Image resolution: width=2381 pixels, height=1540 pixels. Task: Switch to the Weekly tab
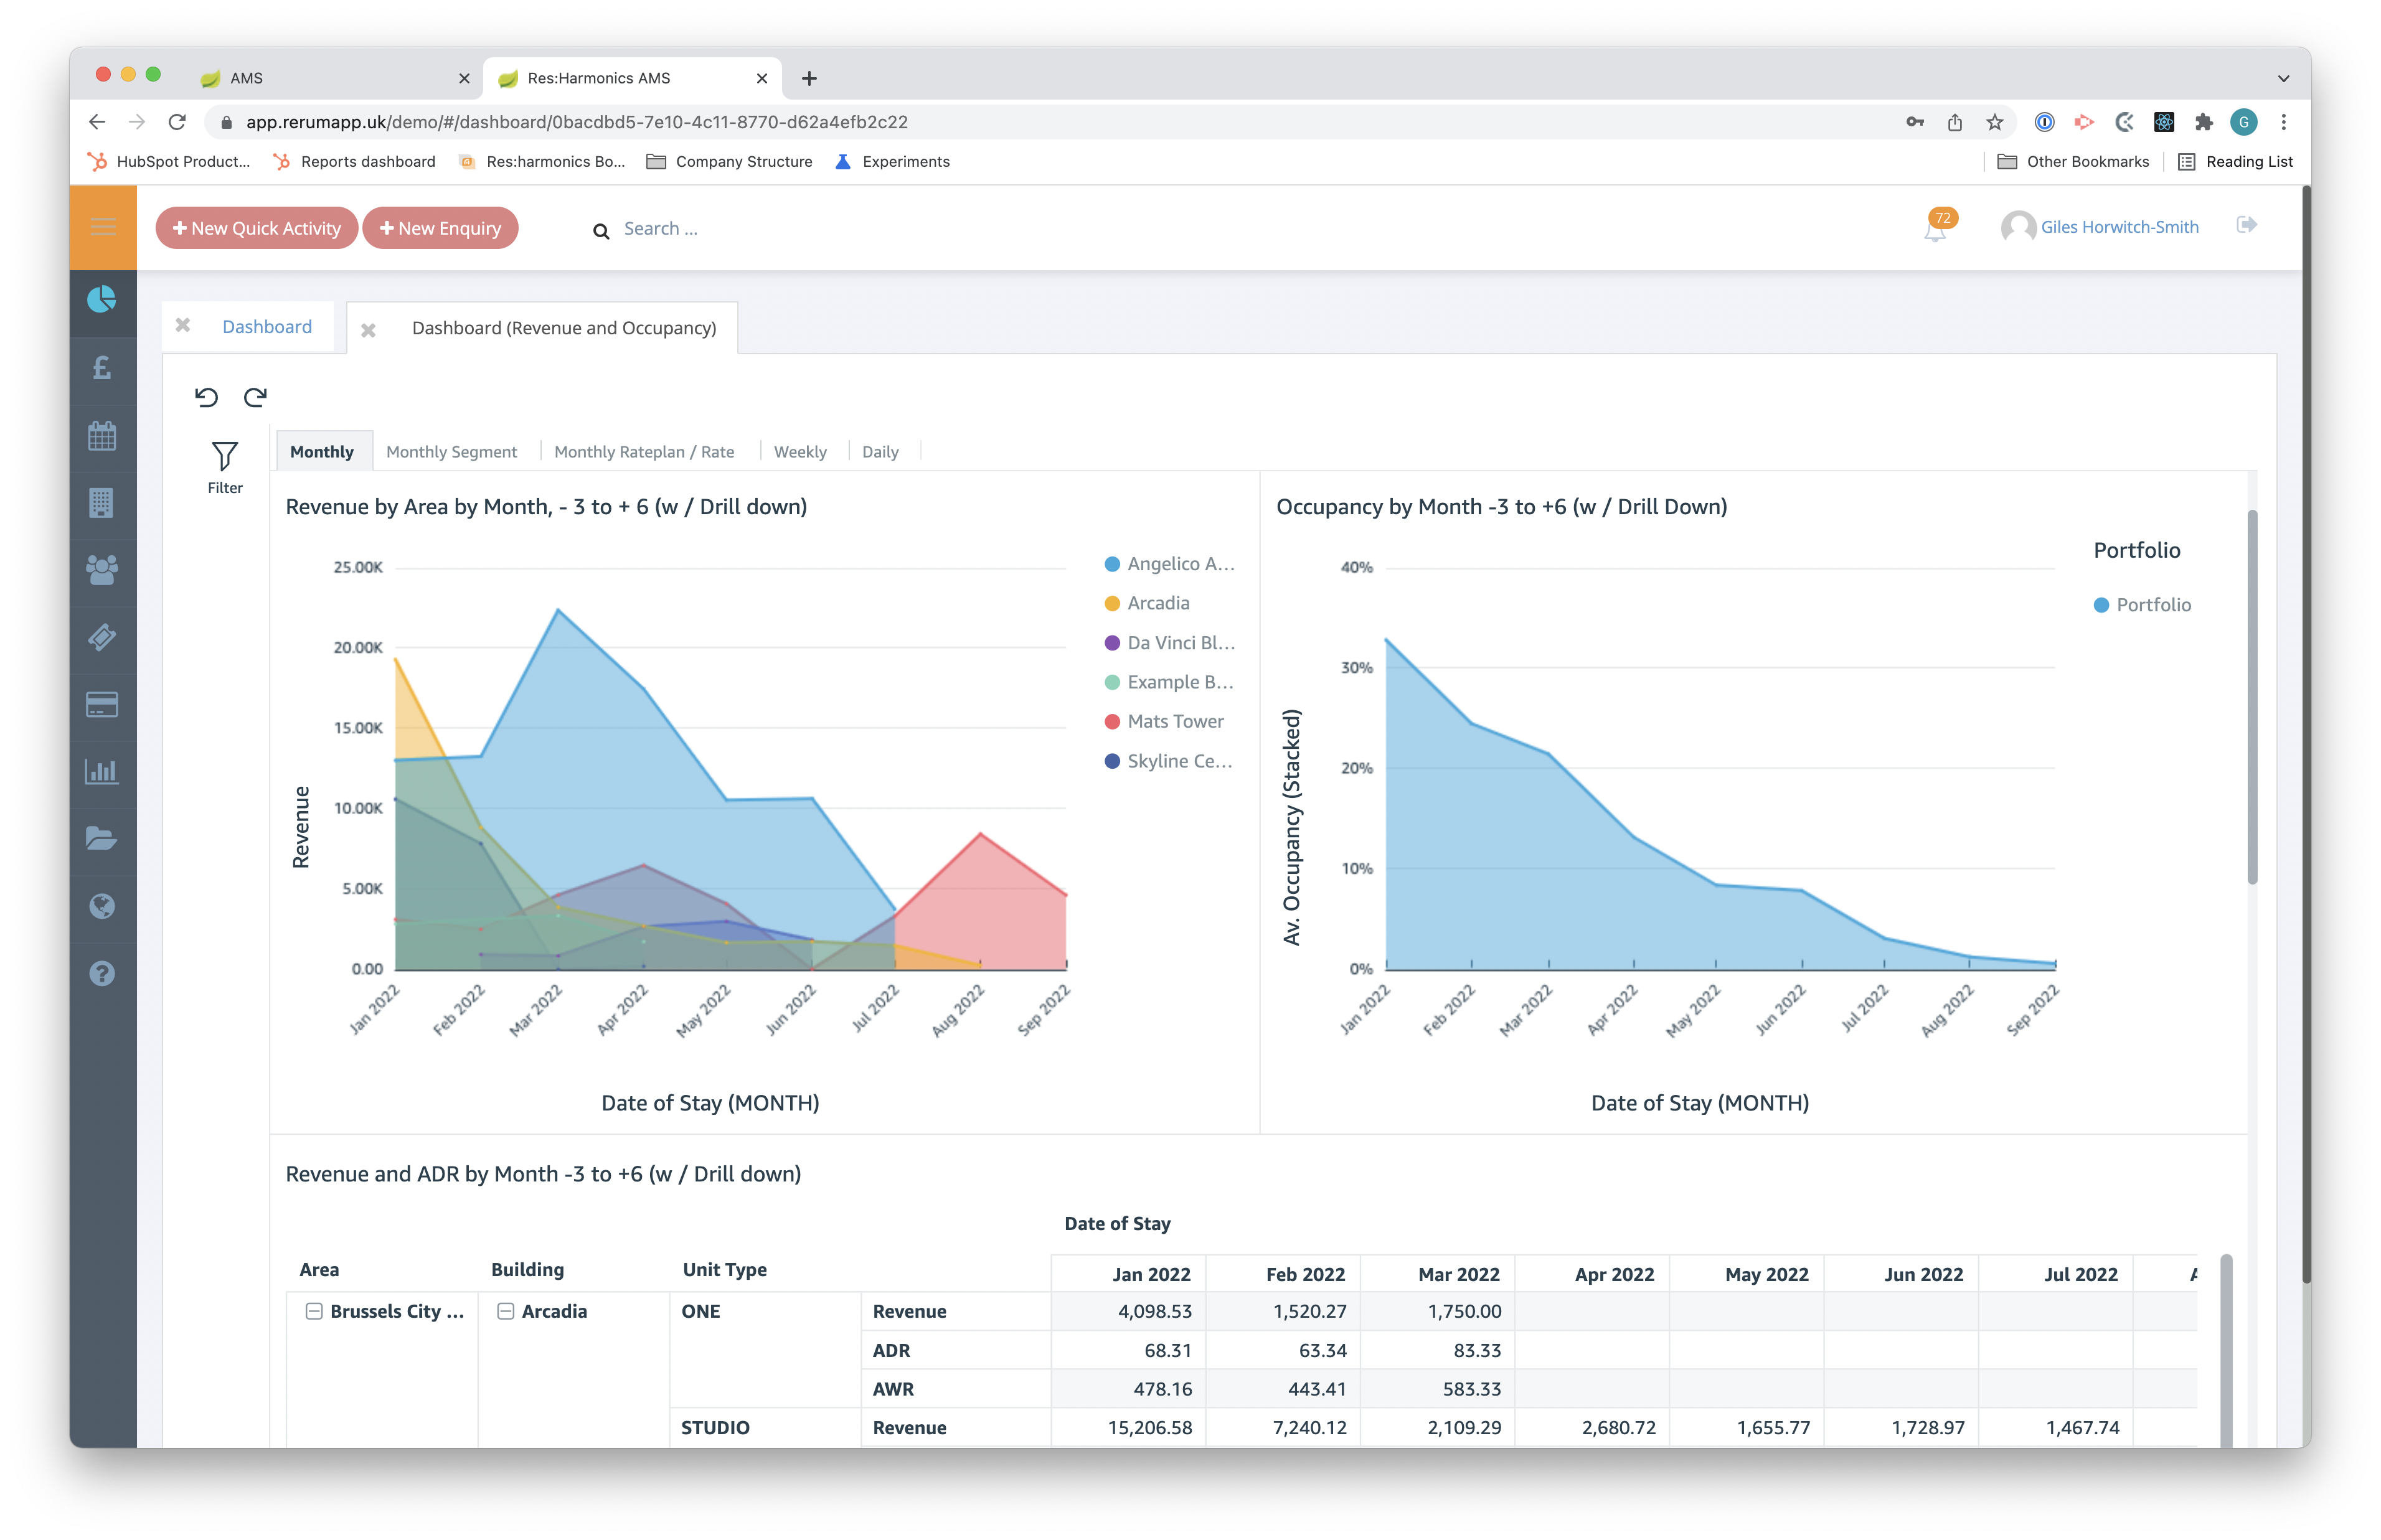click(800, 452)
